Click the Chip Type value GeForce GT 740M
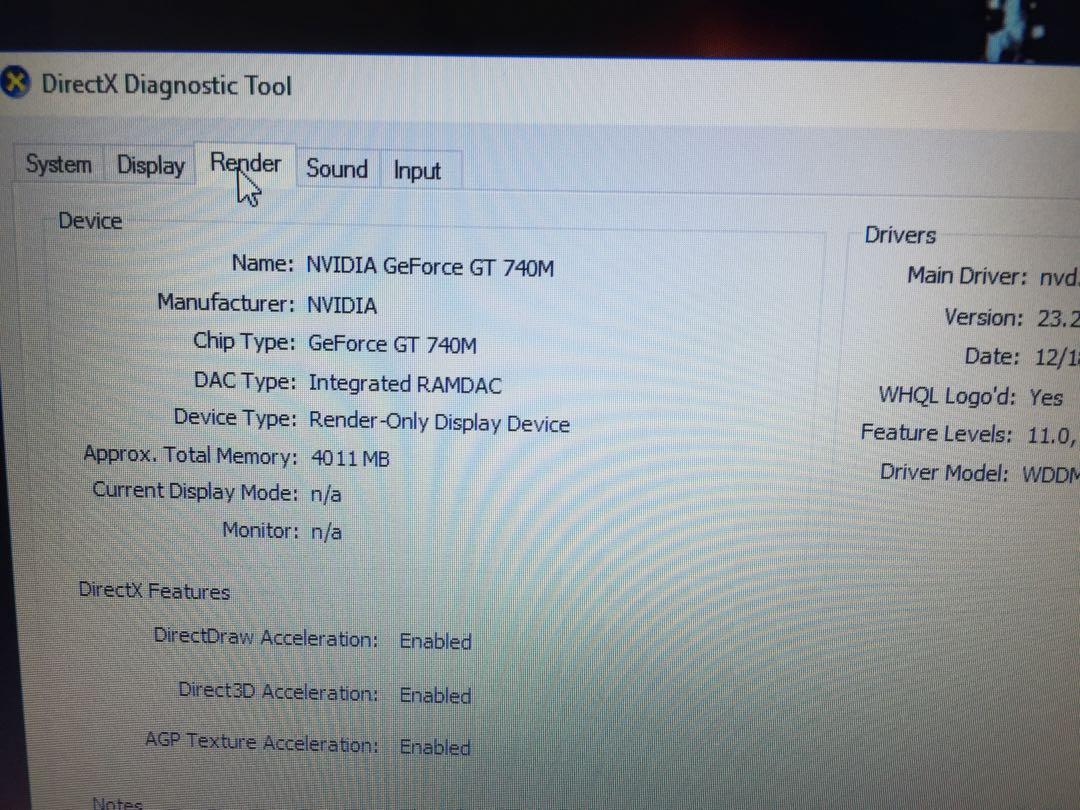1080x810 pixels. [392, 344]
